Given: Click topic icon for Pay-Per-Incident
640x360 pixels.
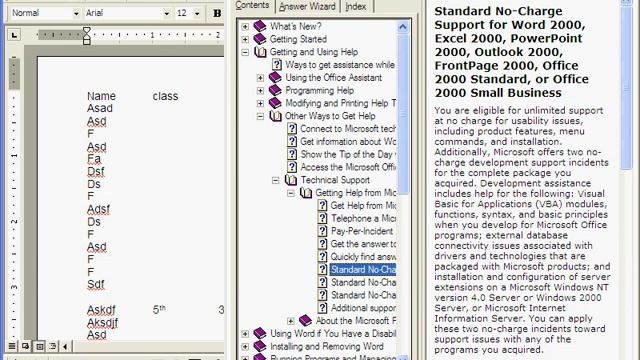Looking at the screenshot, I should pos(322,231).
